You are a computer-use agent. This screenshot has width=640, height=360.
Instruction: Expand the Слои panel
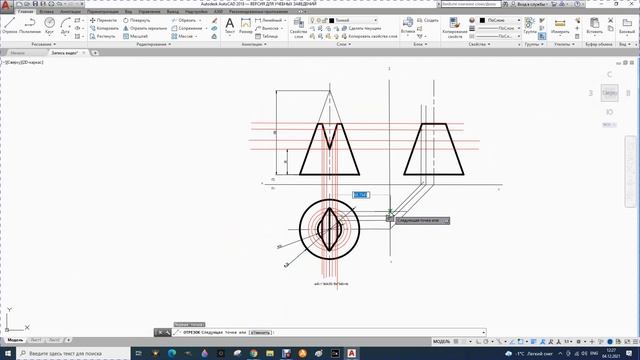coord(344,44)
